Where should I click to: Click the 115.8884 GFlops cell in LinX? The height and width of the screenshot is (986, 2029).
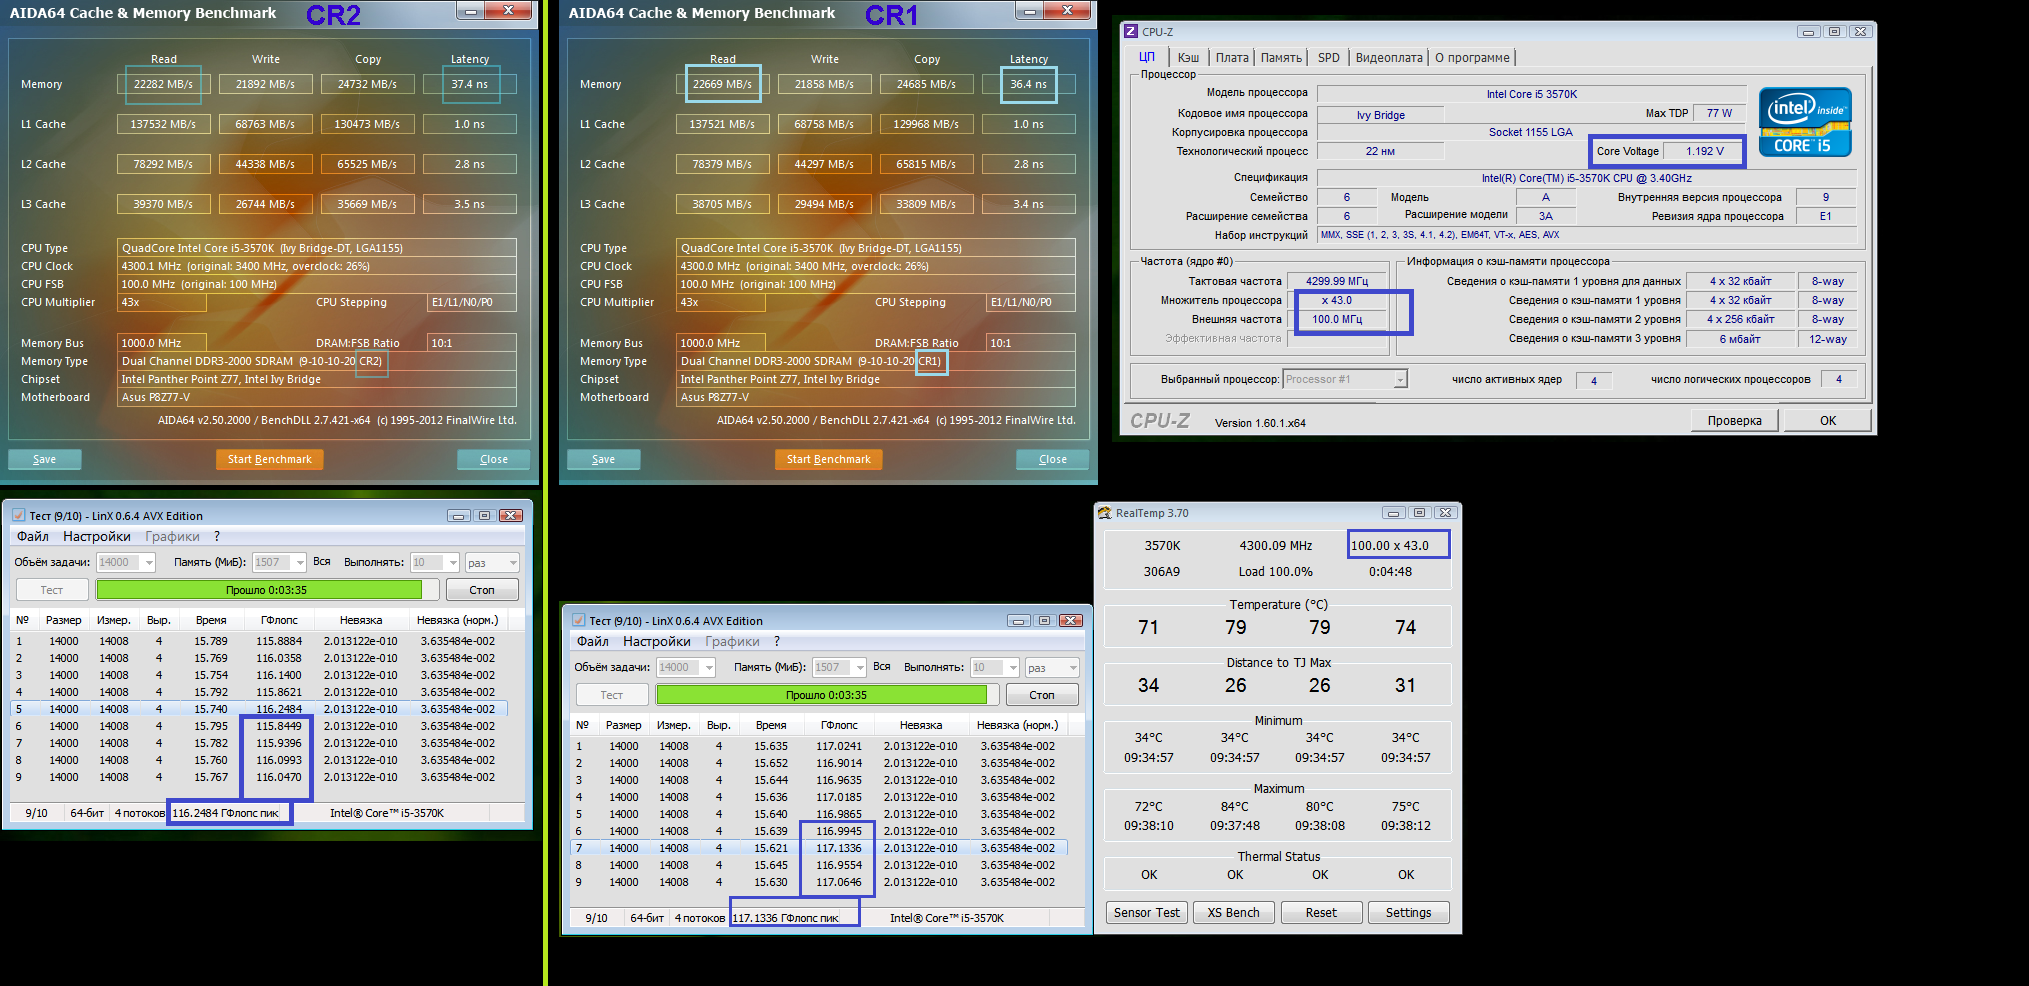pyautogui.click(x=279, y=641)
